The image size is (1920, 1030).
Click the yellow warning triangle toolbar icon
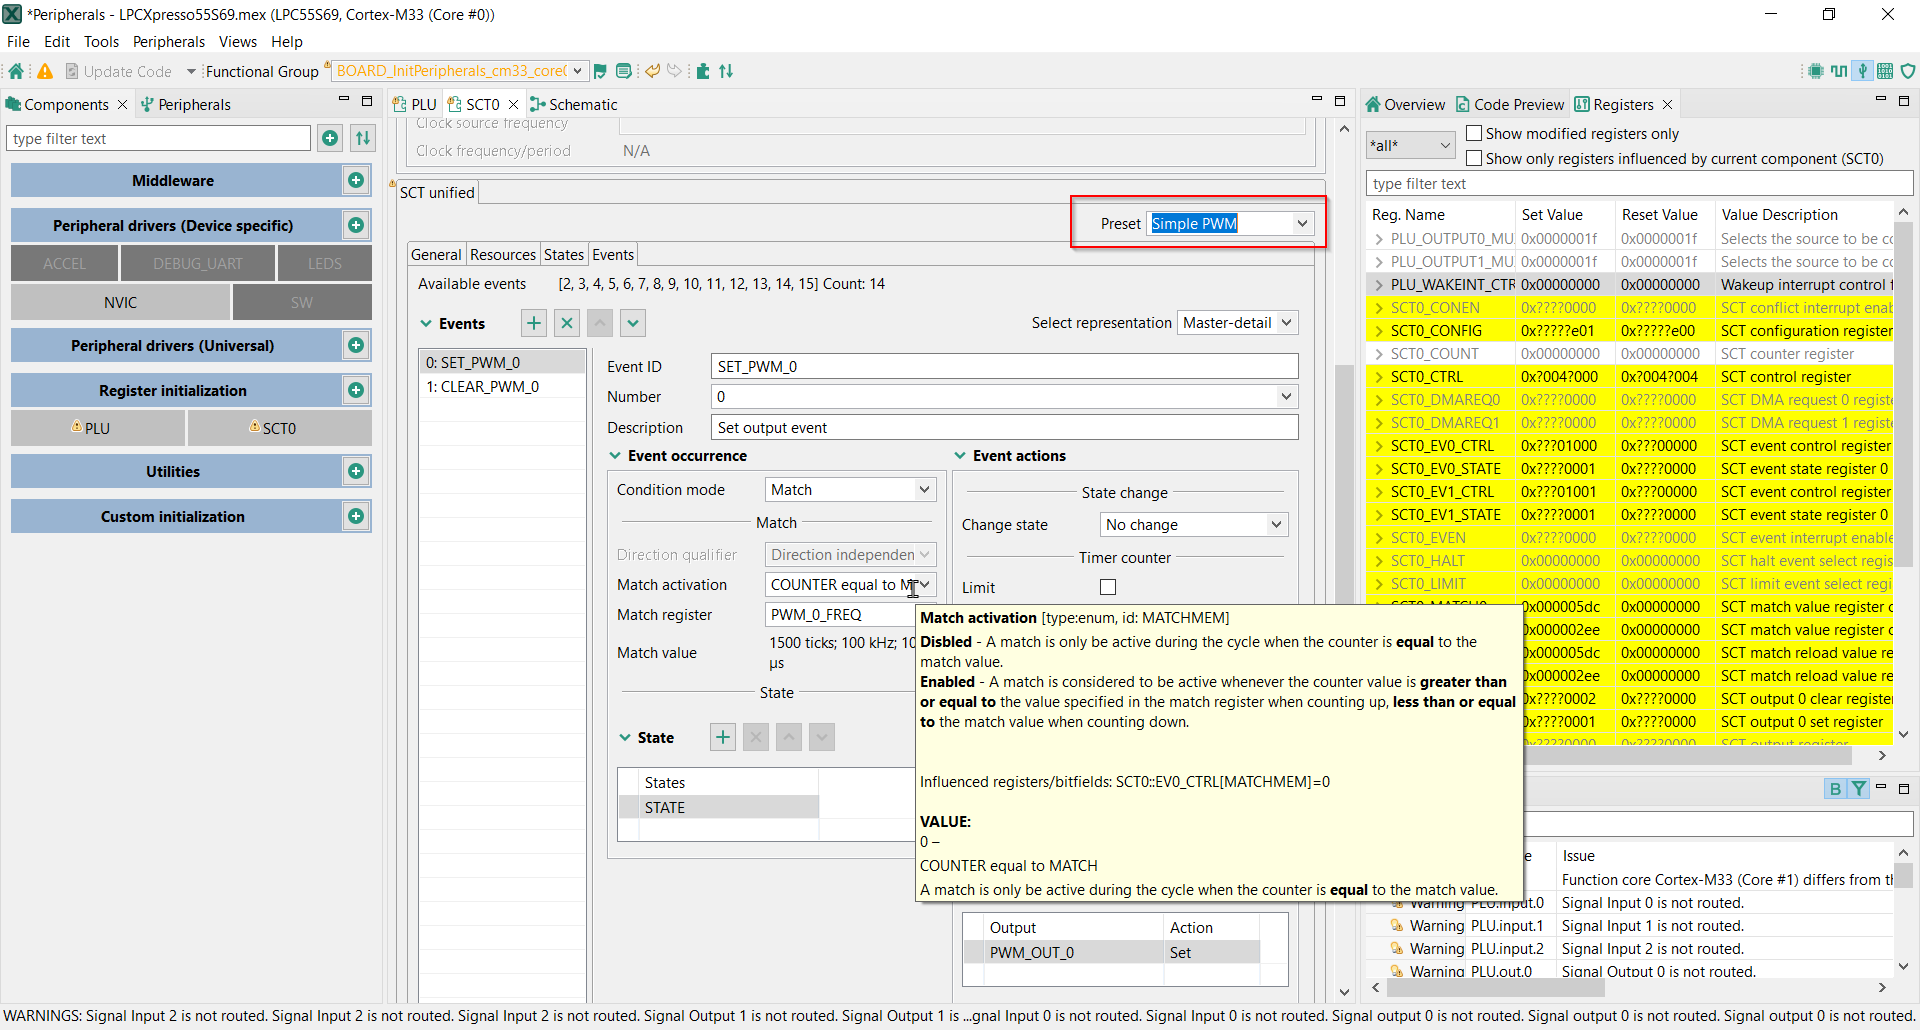coord(45,71)
